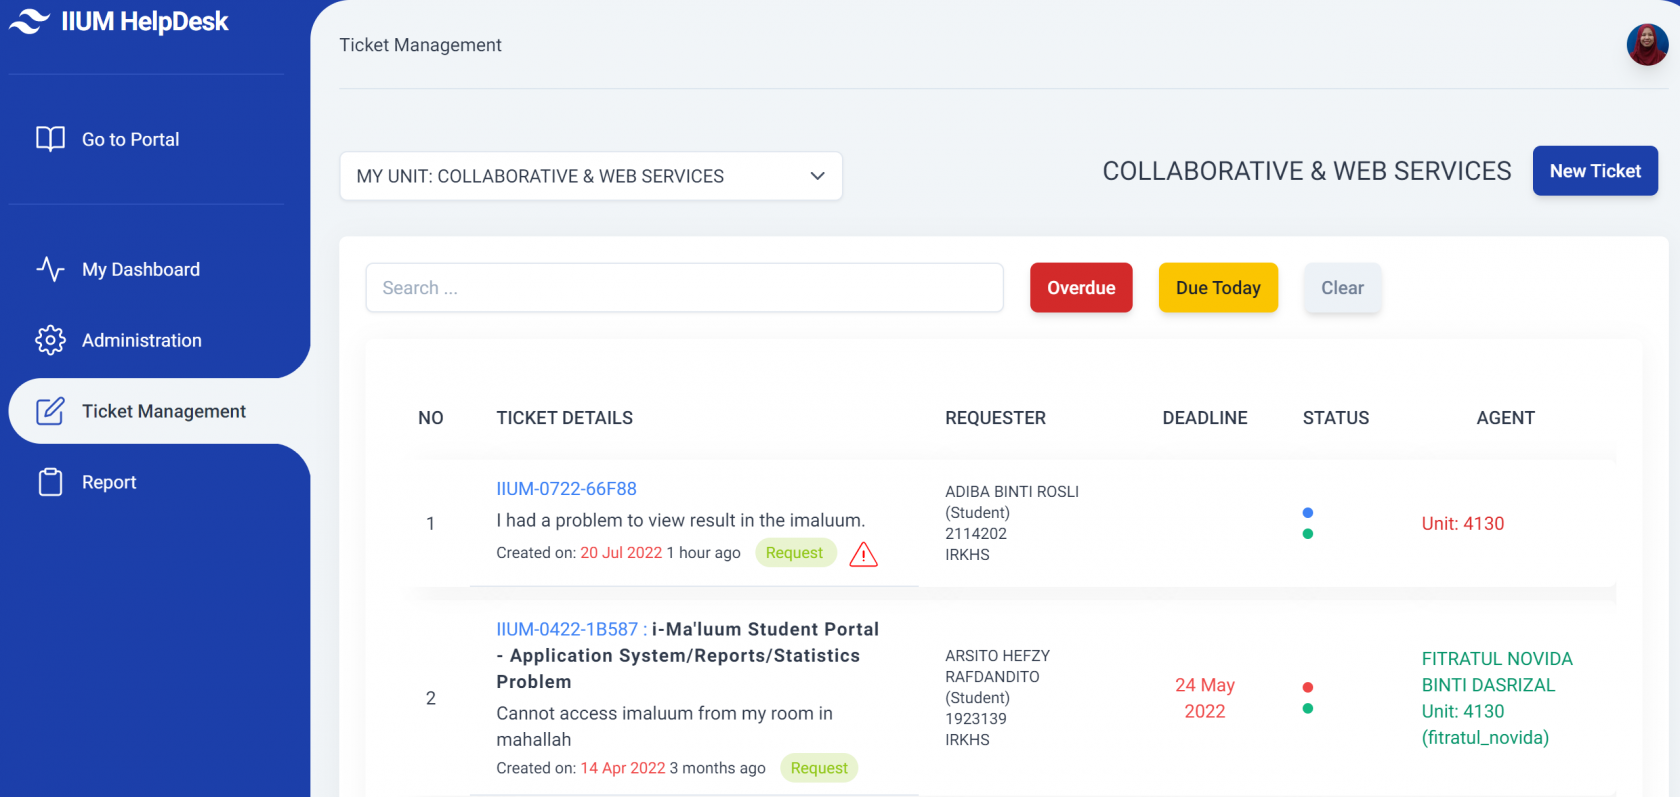This screenshot has height=797, width=1680.
Task: Open ticket link IIUM-0422-1B587
Action: pos(567,629)
